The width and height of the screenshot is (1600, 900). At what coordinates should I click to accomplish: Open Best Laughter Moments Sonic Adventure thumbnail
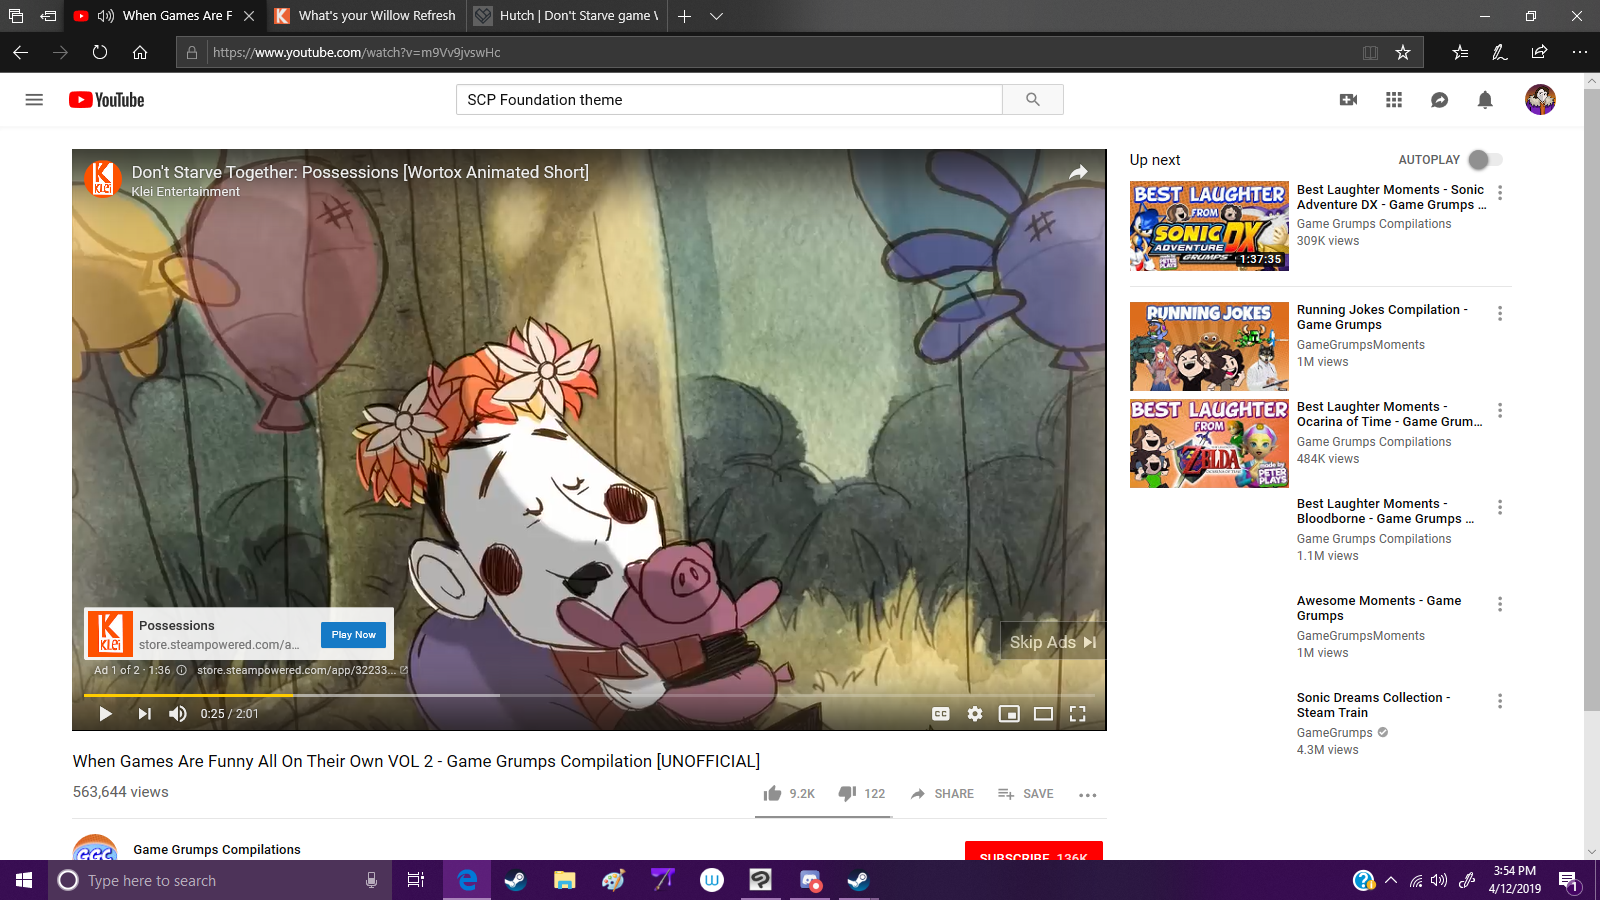coord(1209,226)
